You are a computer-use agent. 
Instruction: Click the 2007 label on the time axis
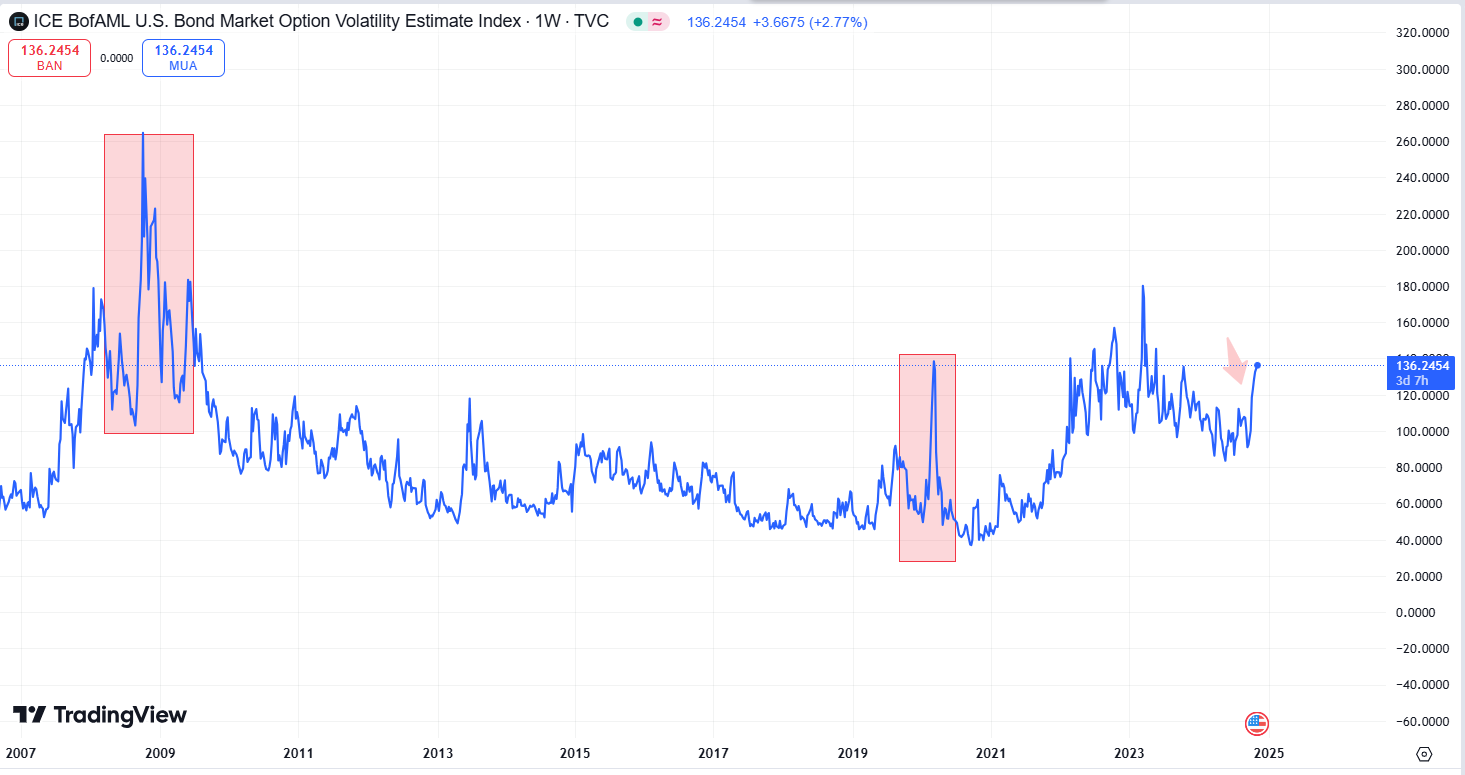20,753
